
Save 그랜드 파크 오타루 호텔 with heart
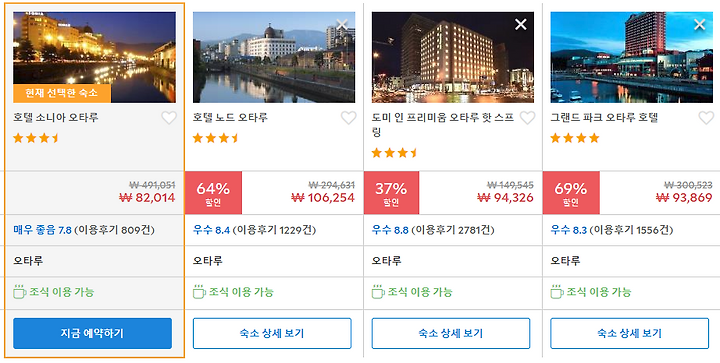(x=706, y=118)
